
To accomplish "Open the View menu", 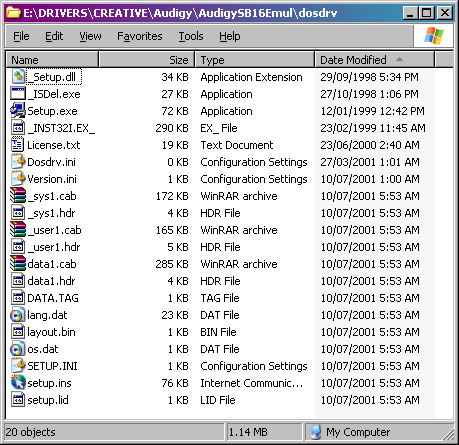I will [90, 36].
